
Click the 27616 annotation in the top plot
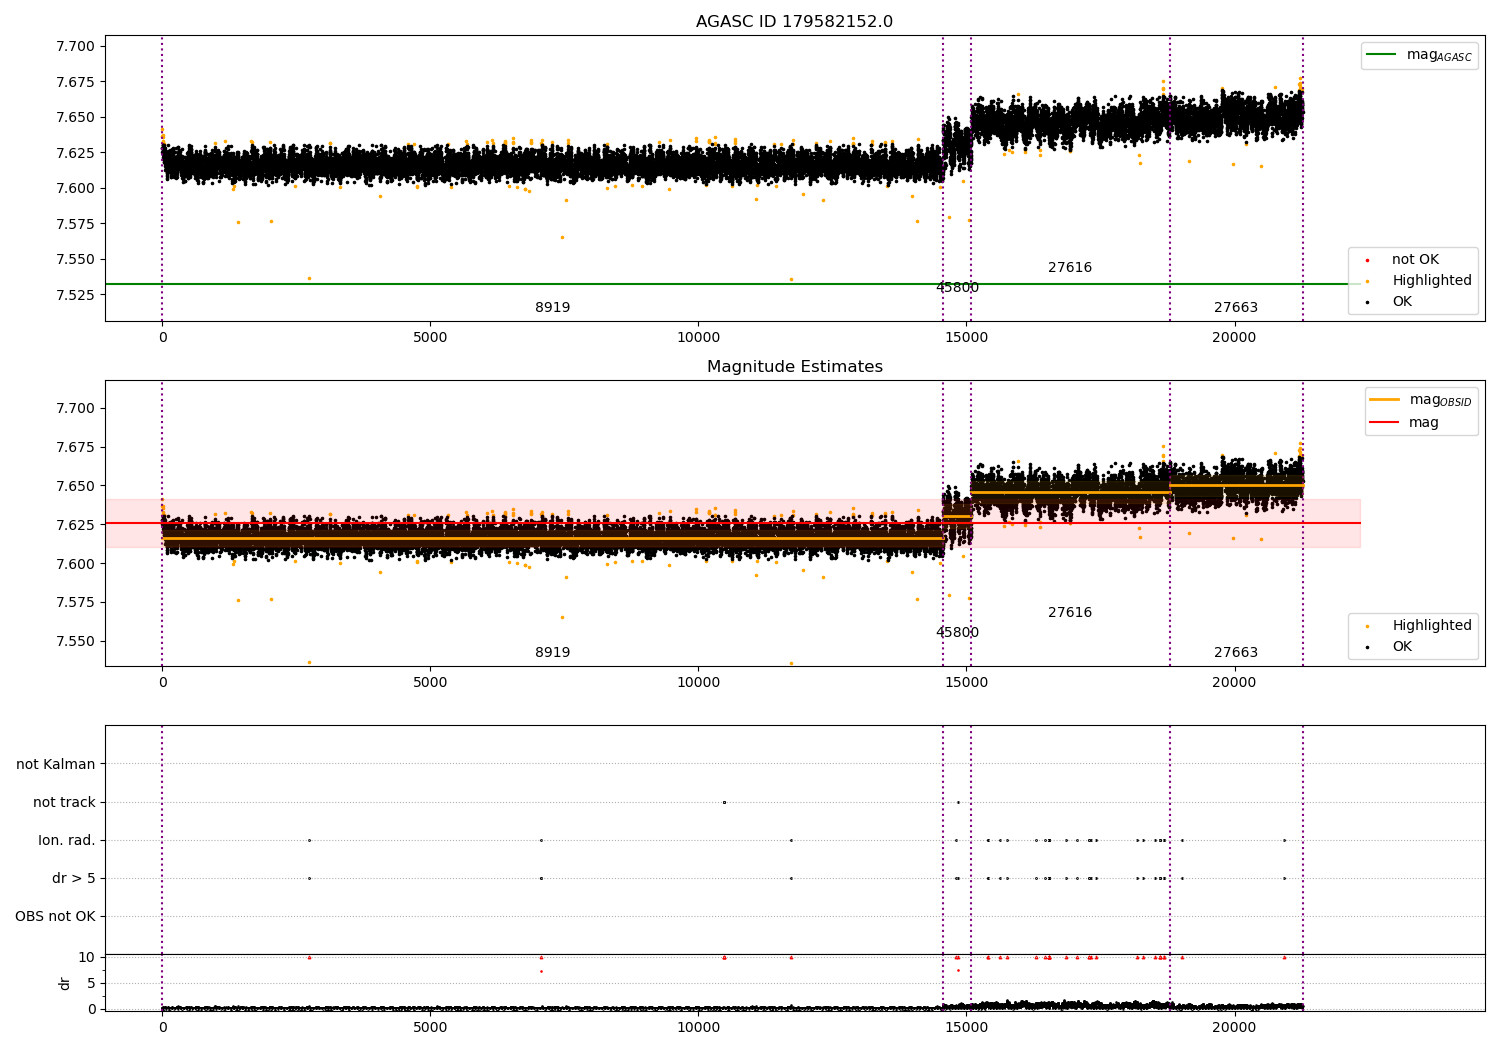coord(1070,268)
